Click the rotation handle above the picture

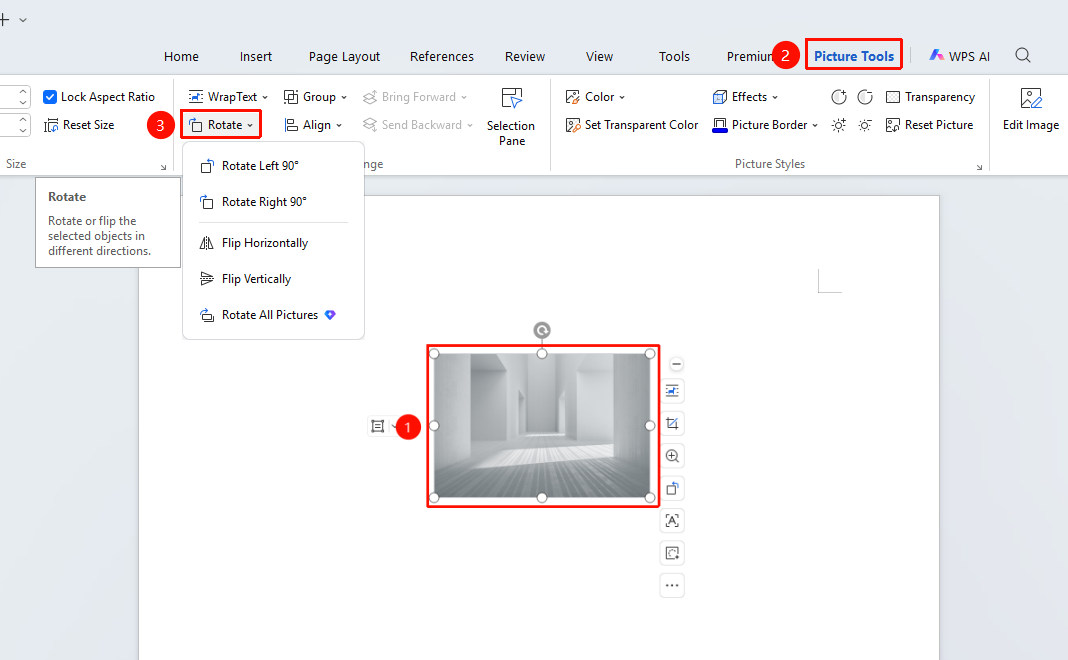[x=541, y=330]
